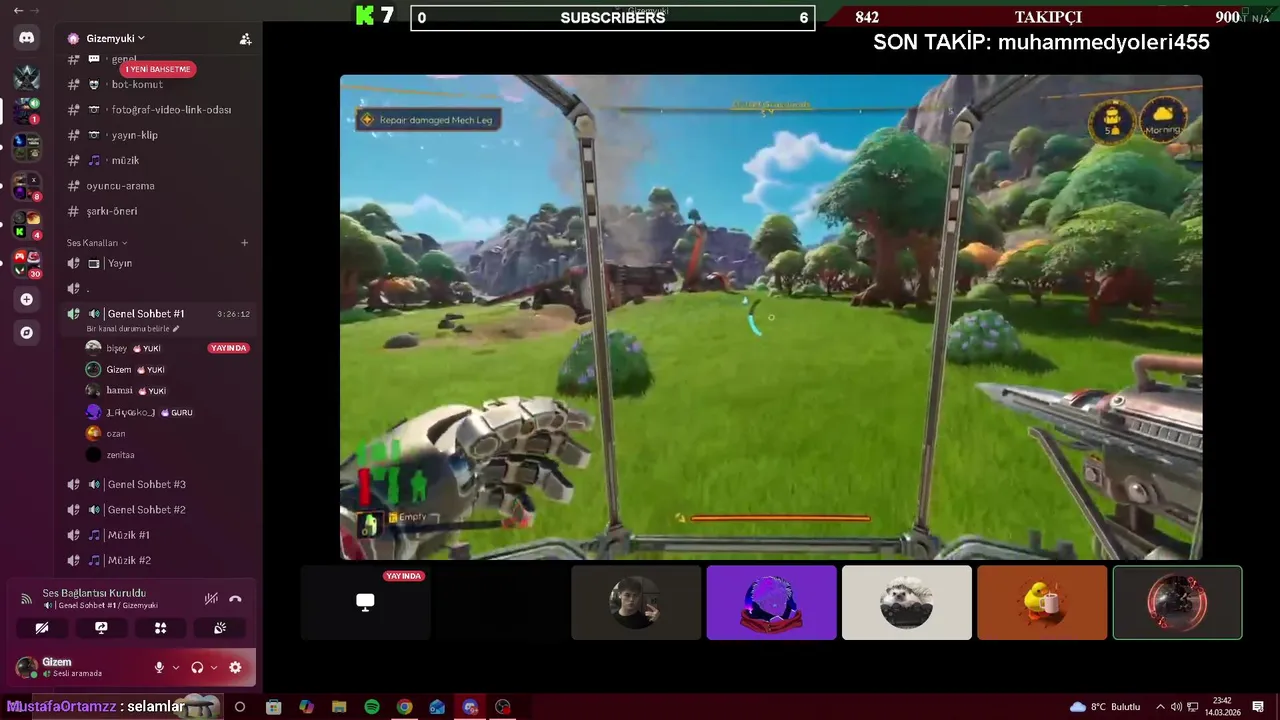Open Spotify from the taskbar

tap(372, 707)
